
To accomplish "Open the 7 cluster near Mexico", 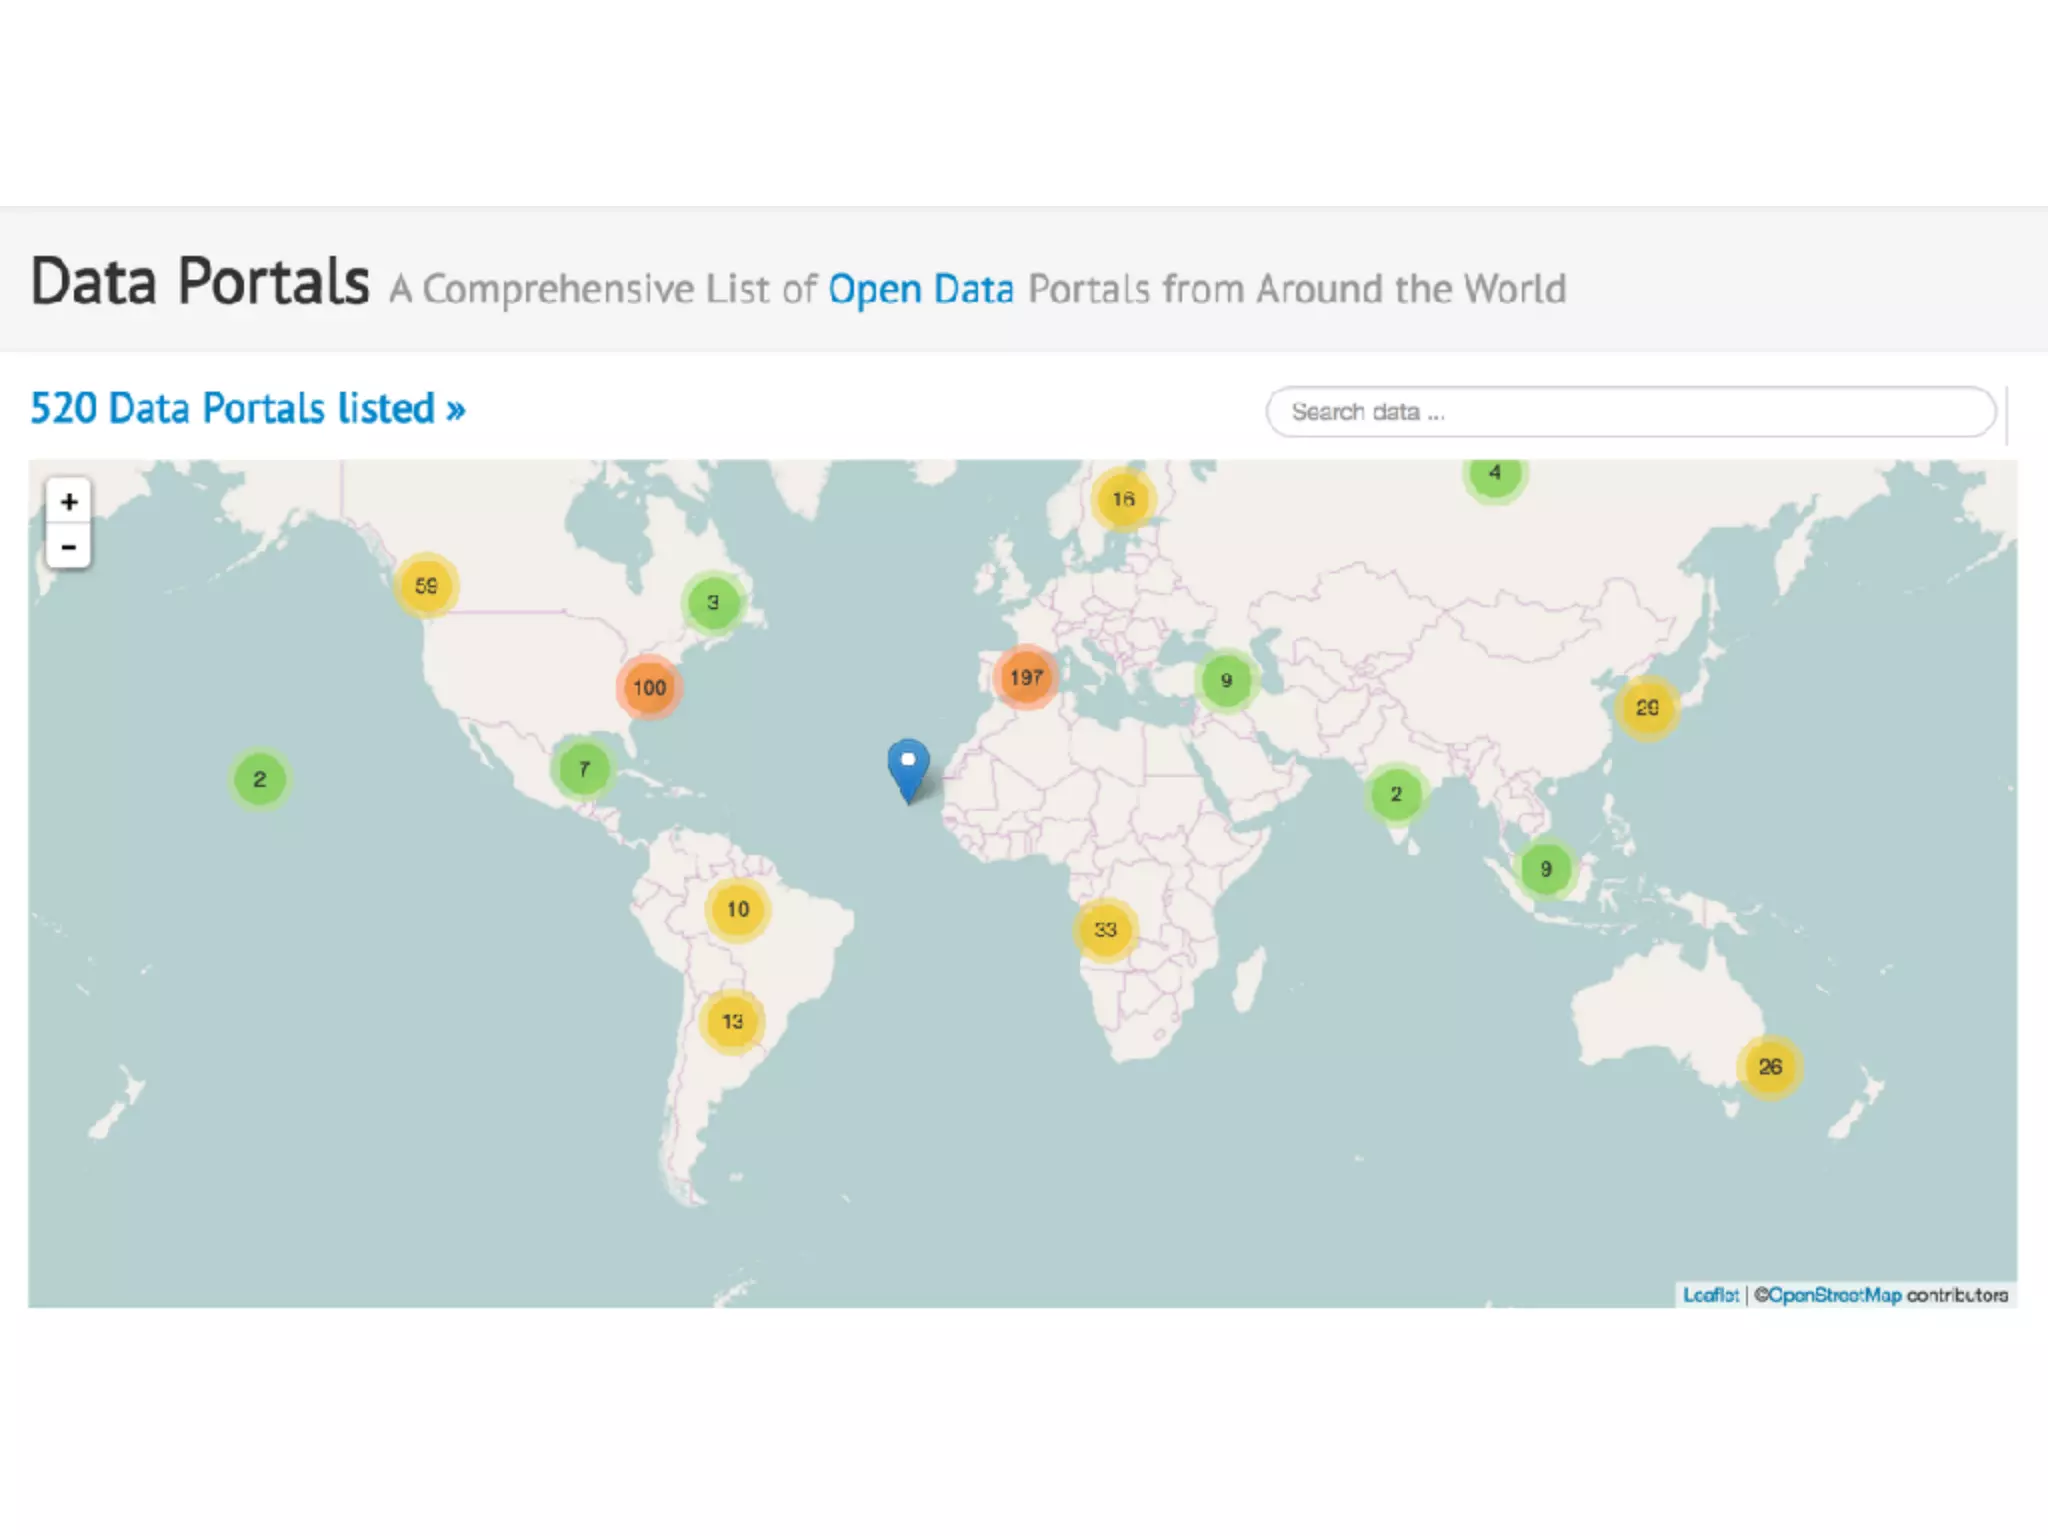I will [584, 769].
